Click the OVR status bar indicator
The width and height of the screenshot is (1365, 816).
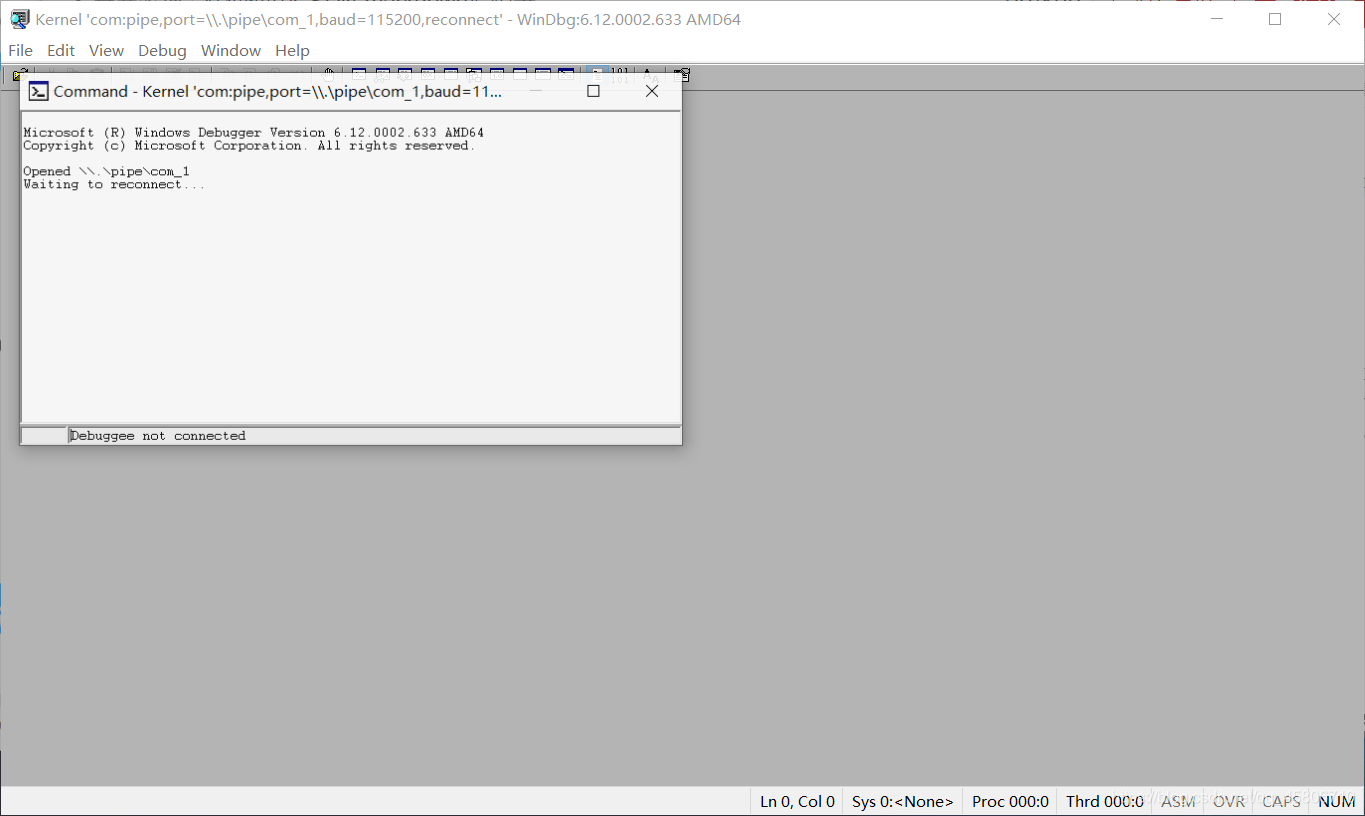pos(1229,801)
